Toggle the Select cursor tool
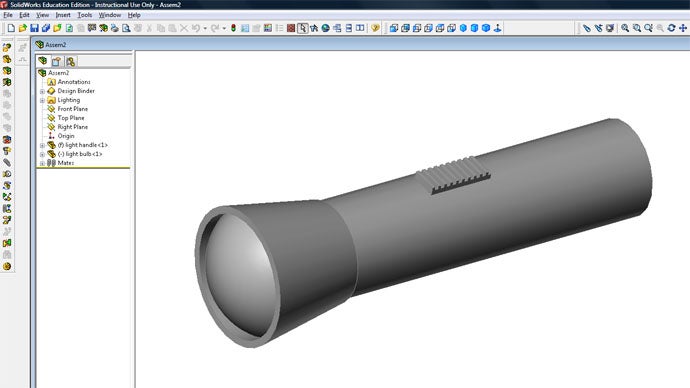 tap(302, 28)
